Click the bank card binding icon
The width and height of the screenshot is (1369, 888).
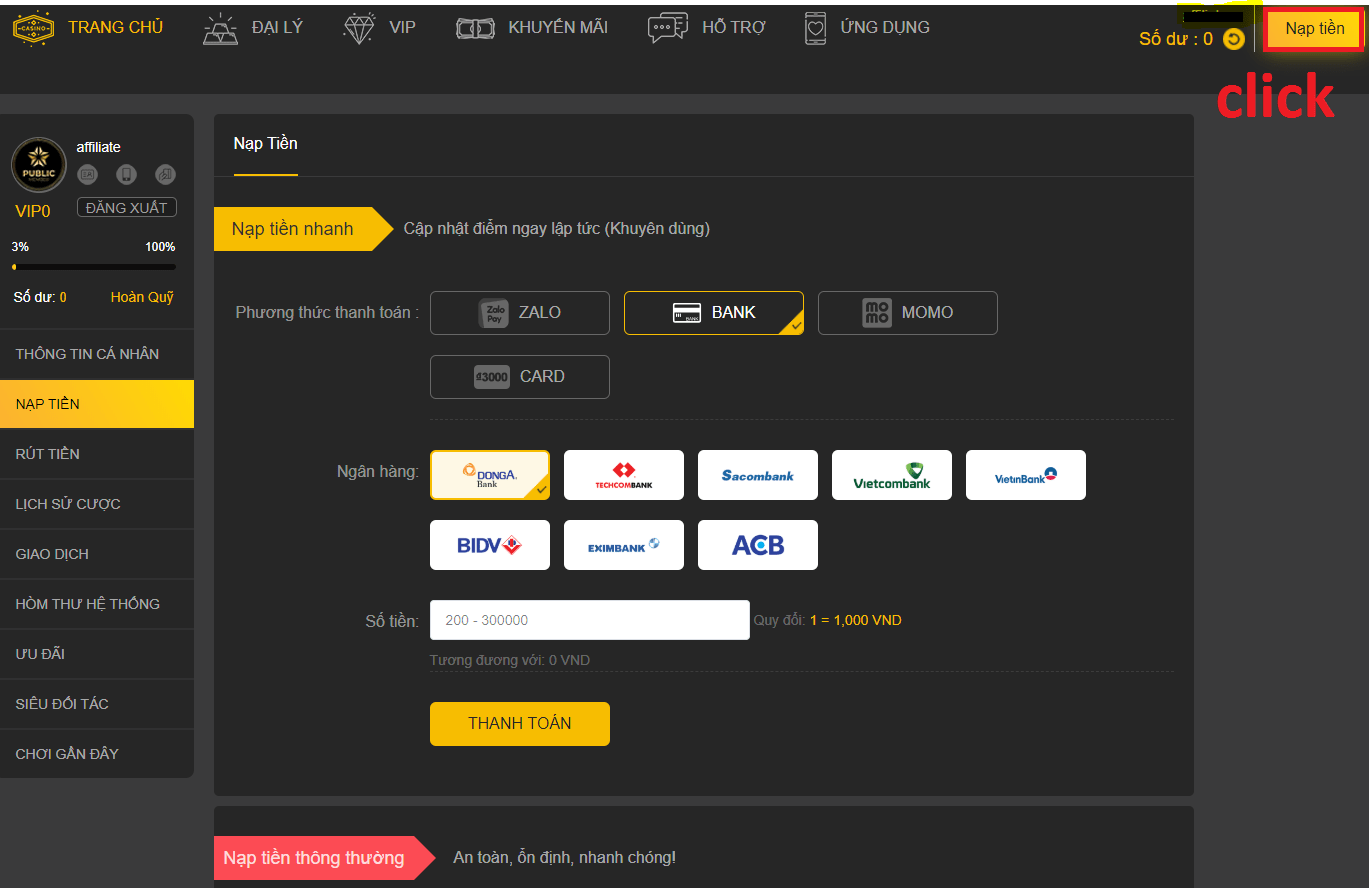(166, 175)
